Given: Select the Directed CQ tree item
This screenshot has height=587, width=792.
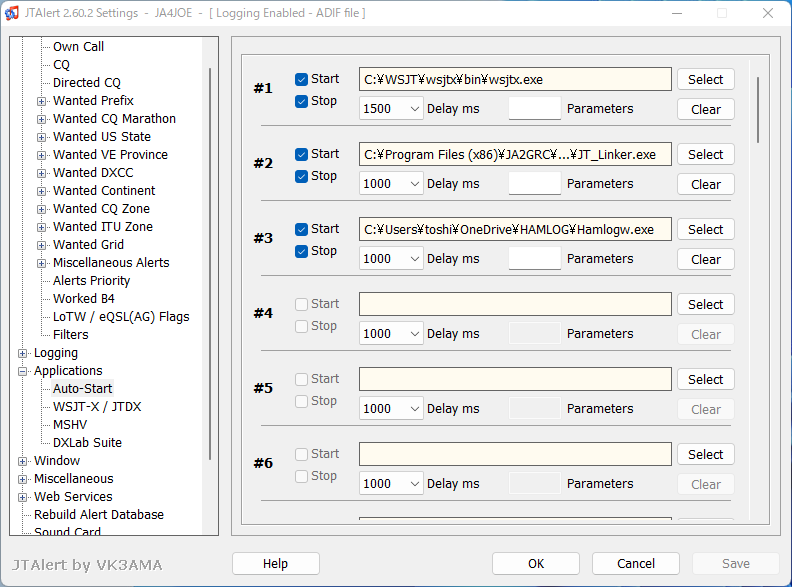Looking at the screenshot, I should coord(87,82).
